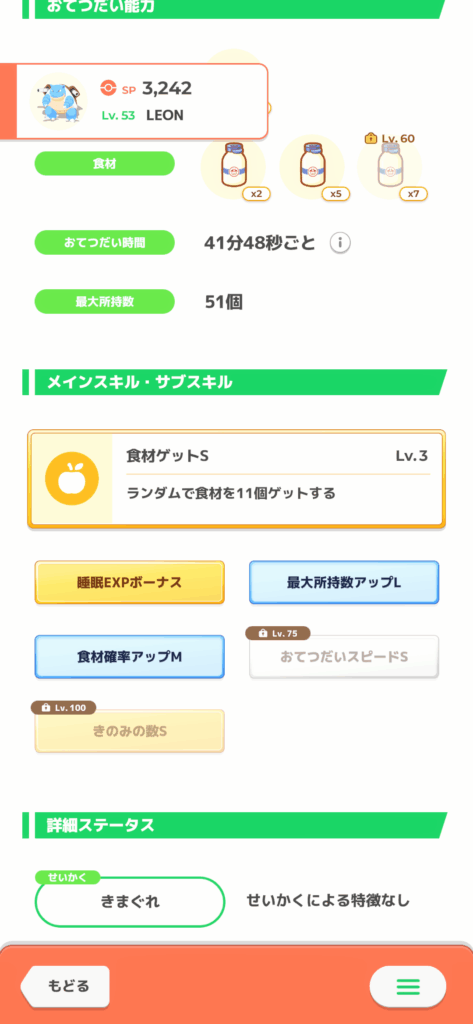Tap the Blastoise avatar thumbnail
This screenshot has height=1024, width=473.
[59, 101]
